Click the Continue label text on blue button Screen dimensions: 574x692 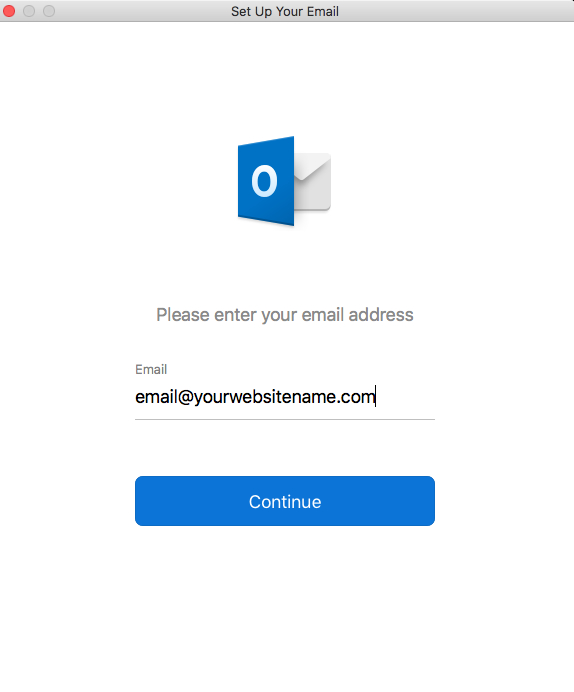[x=285, y=502]
